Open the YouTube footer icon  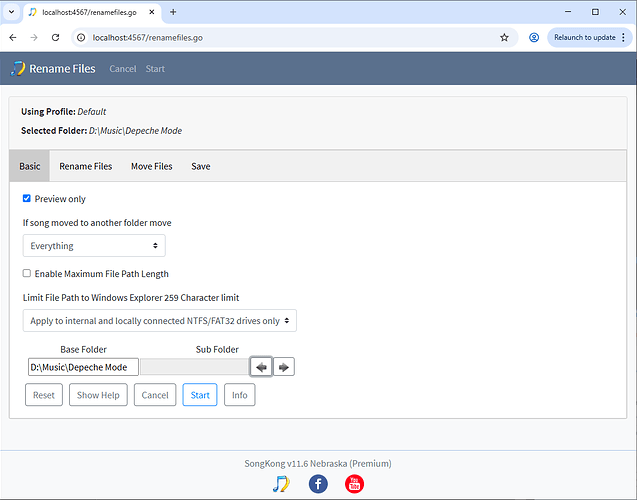(x=354, y=484)
